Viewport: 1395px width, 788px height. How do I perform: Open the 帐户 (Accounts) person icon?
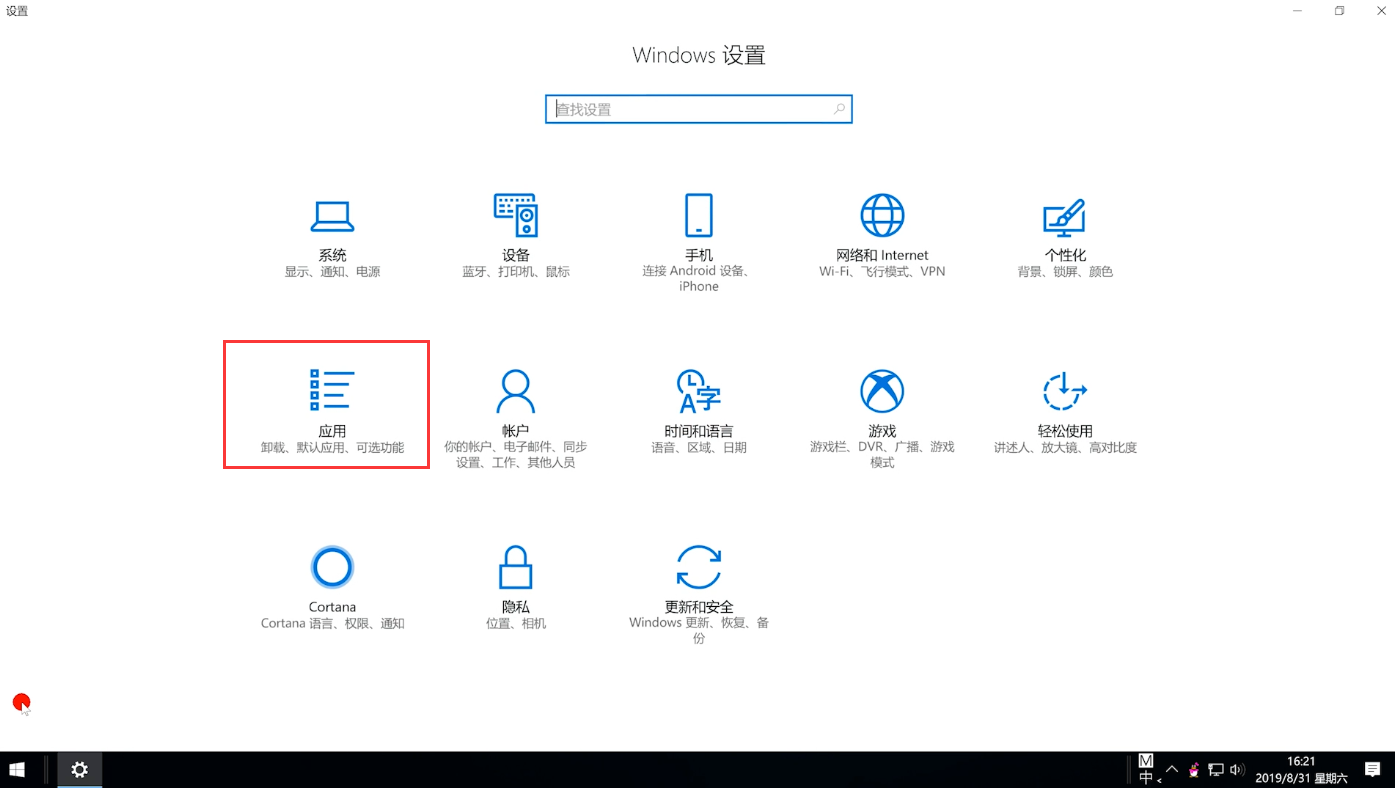pos(516,391)
